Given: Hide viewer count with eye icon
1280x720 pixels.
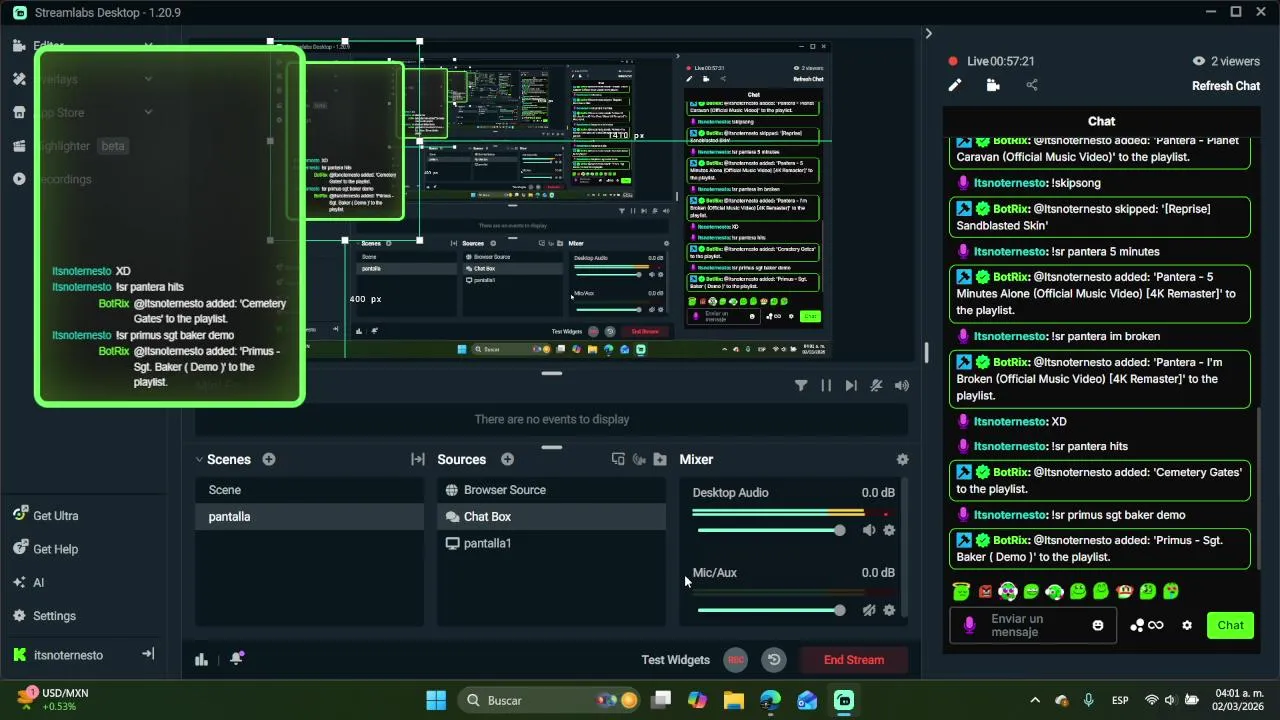Looking at the screenshot, I should point(1198,61).
